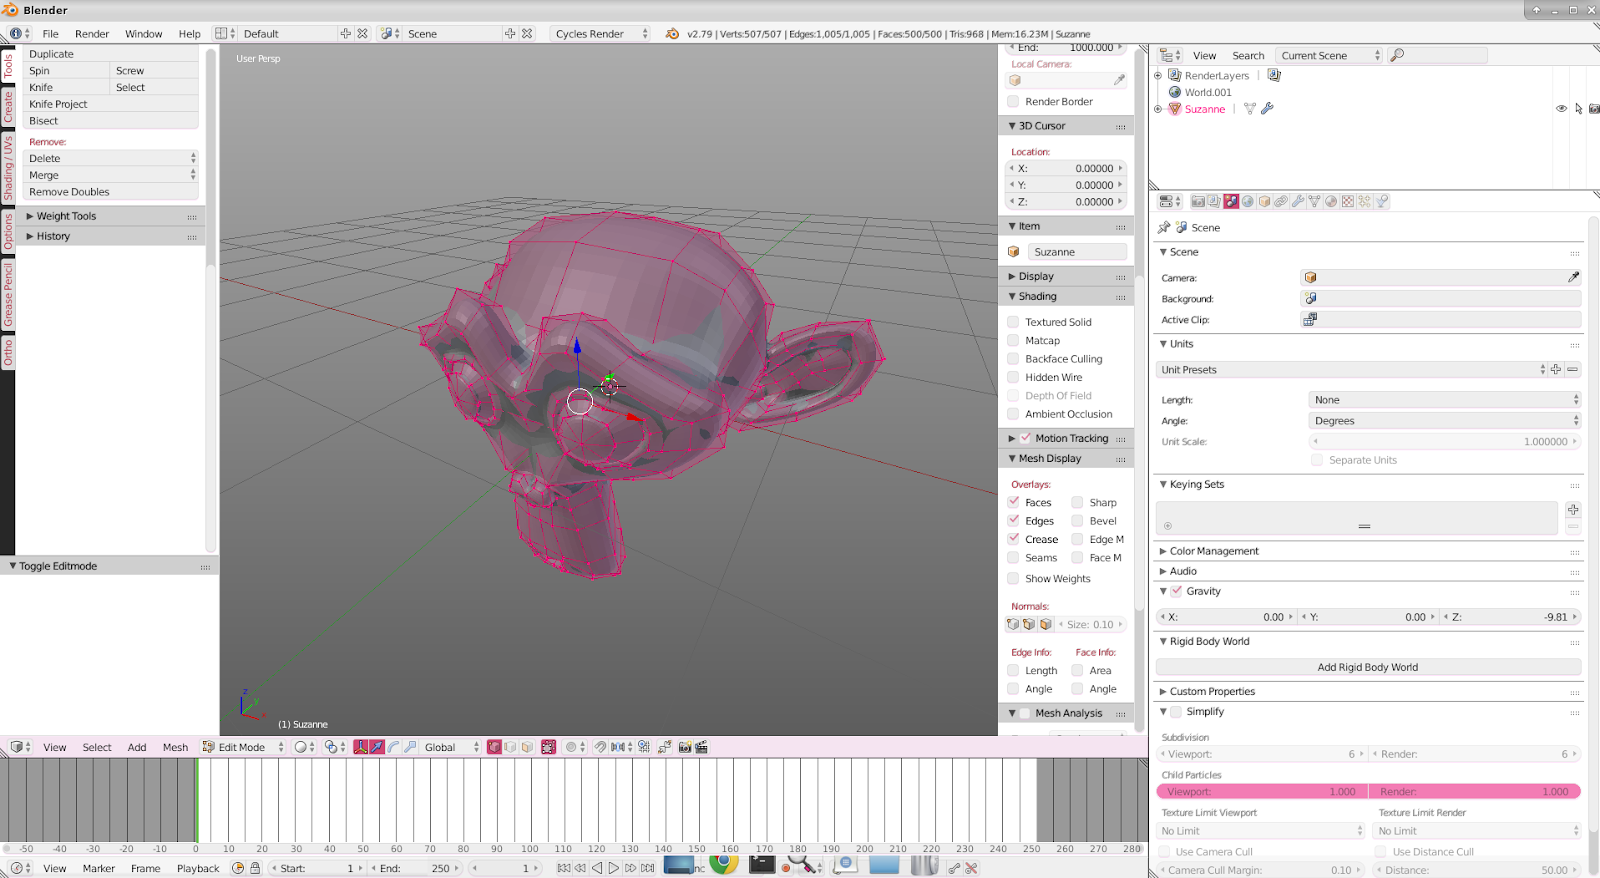The height and width of the screenshot is (878, 1600).
Task: Enable the Matcap checkbox
Action: click(1013, 340)
